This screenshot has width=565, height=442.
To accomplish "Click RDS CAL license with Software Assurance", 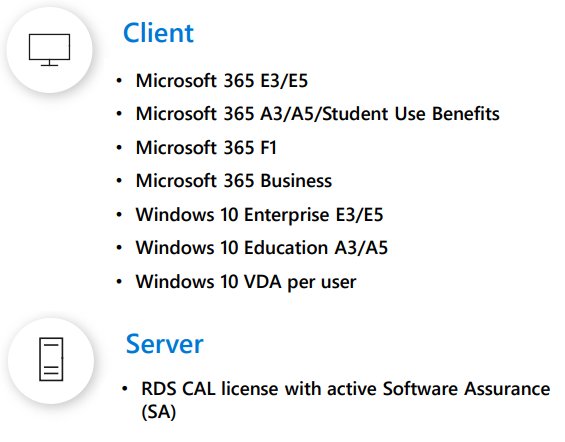I will click(346, 400).
